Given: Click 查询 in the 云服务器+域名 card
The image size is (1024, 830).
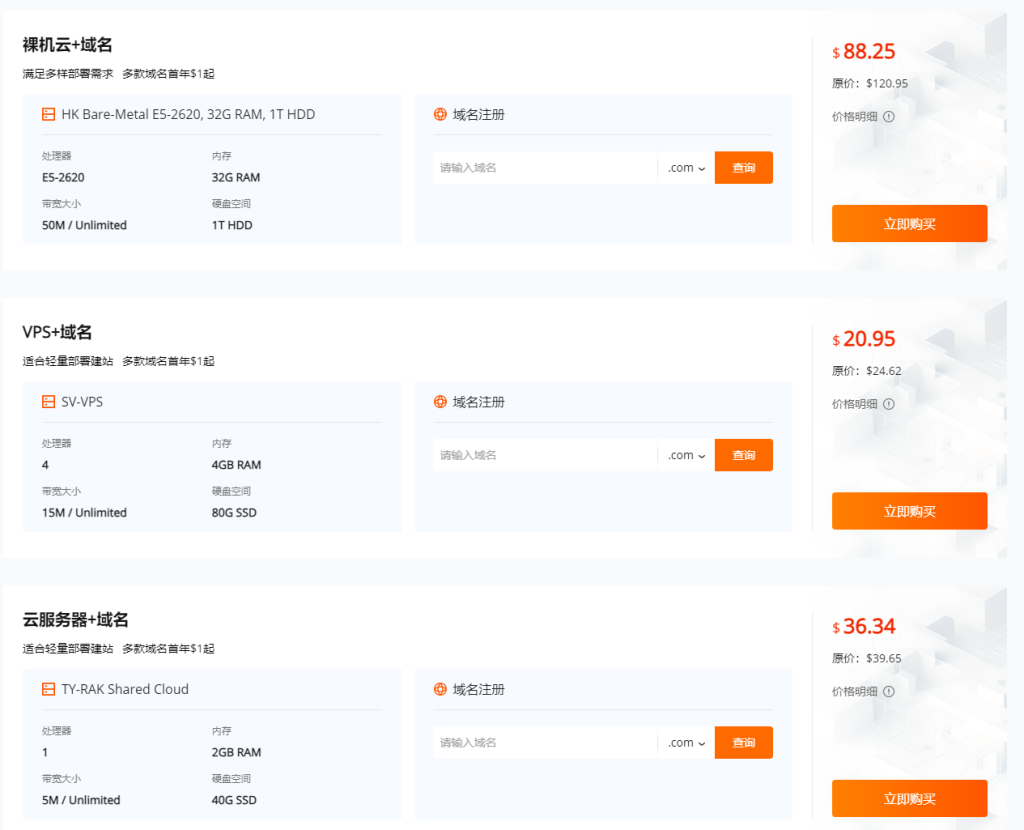Looking at the screenshot, I should [743, 743].
